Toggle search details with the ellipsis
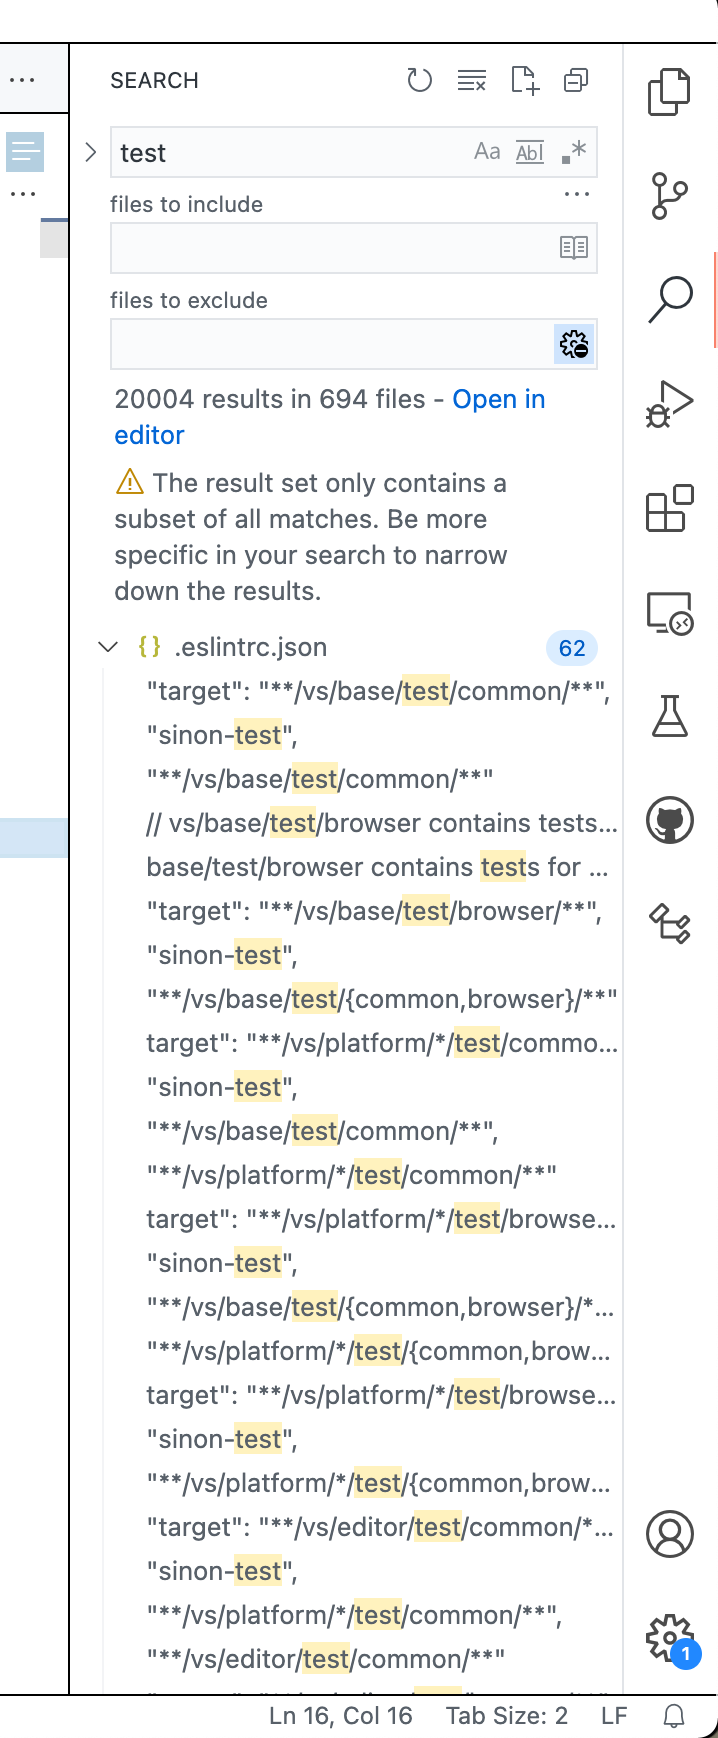The image size is (718, 1738). click(x=577, y=193)
